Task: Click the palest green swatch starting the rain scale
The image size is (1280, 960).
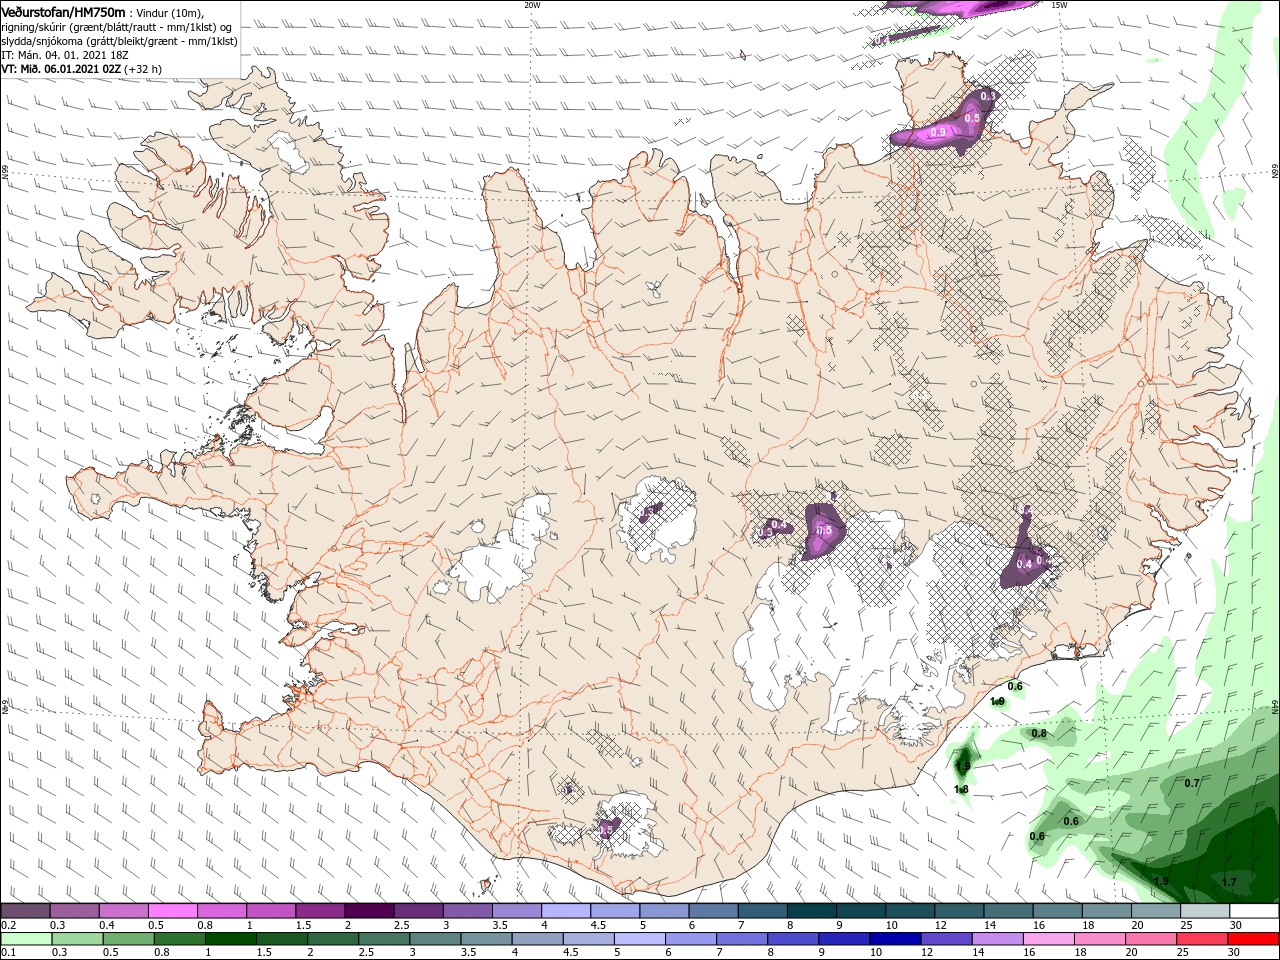Action: tap(26, 939)
